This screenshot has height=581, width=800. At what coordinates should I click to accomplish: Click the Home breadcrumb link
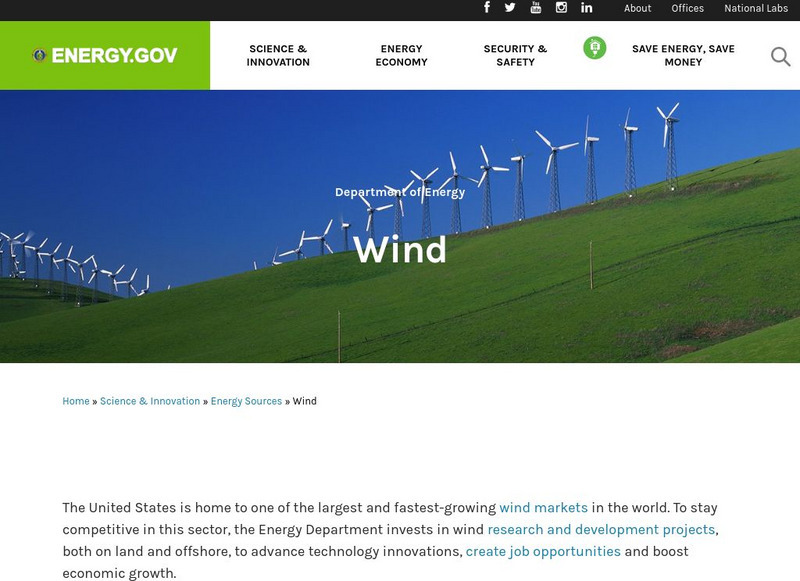click(76, 401)
